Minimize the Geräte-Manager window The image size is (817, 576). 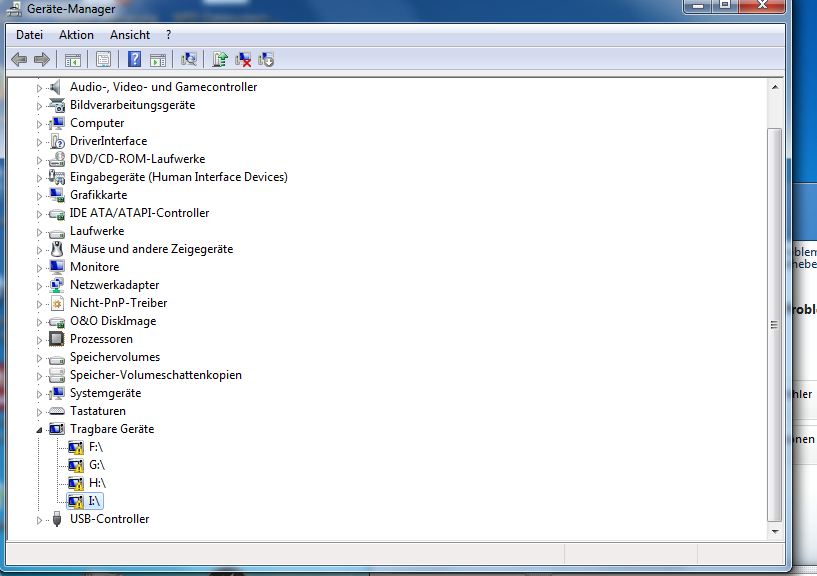[x=699, y=5]
